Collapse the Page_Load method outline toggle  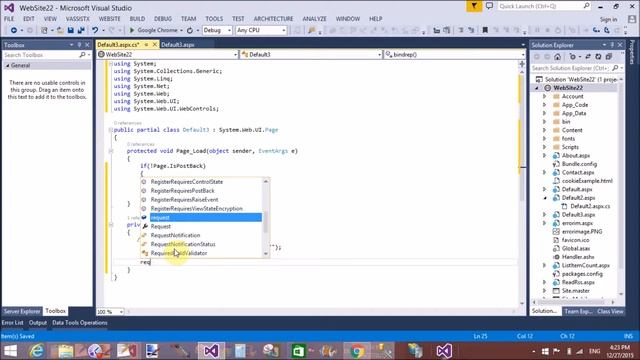[x=111, y=151]
